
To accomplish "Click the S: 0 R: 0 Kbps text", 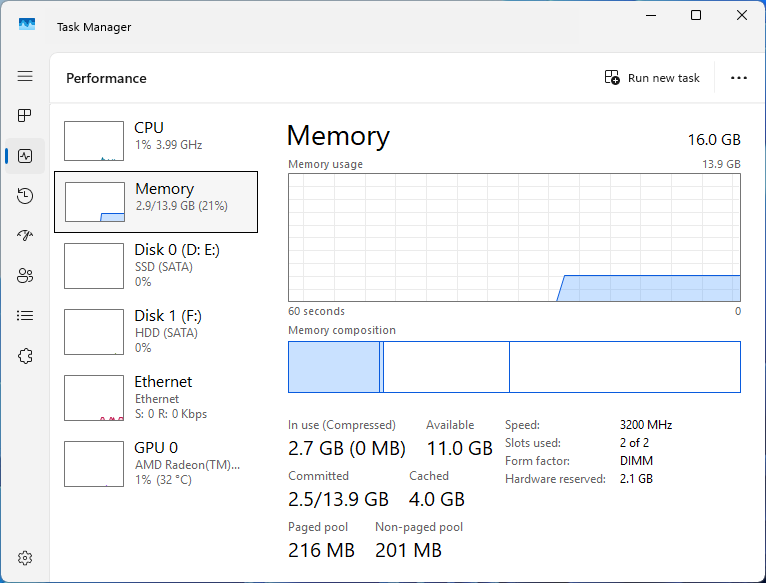I will click(171, 414).
